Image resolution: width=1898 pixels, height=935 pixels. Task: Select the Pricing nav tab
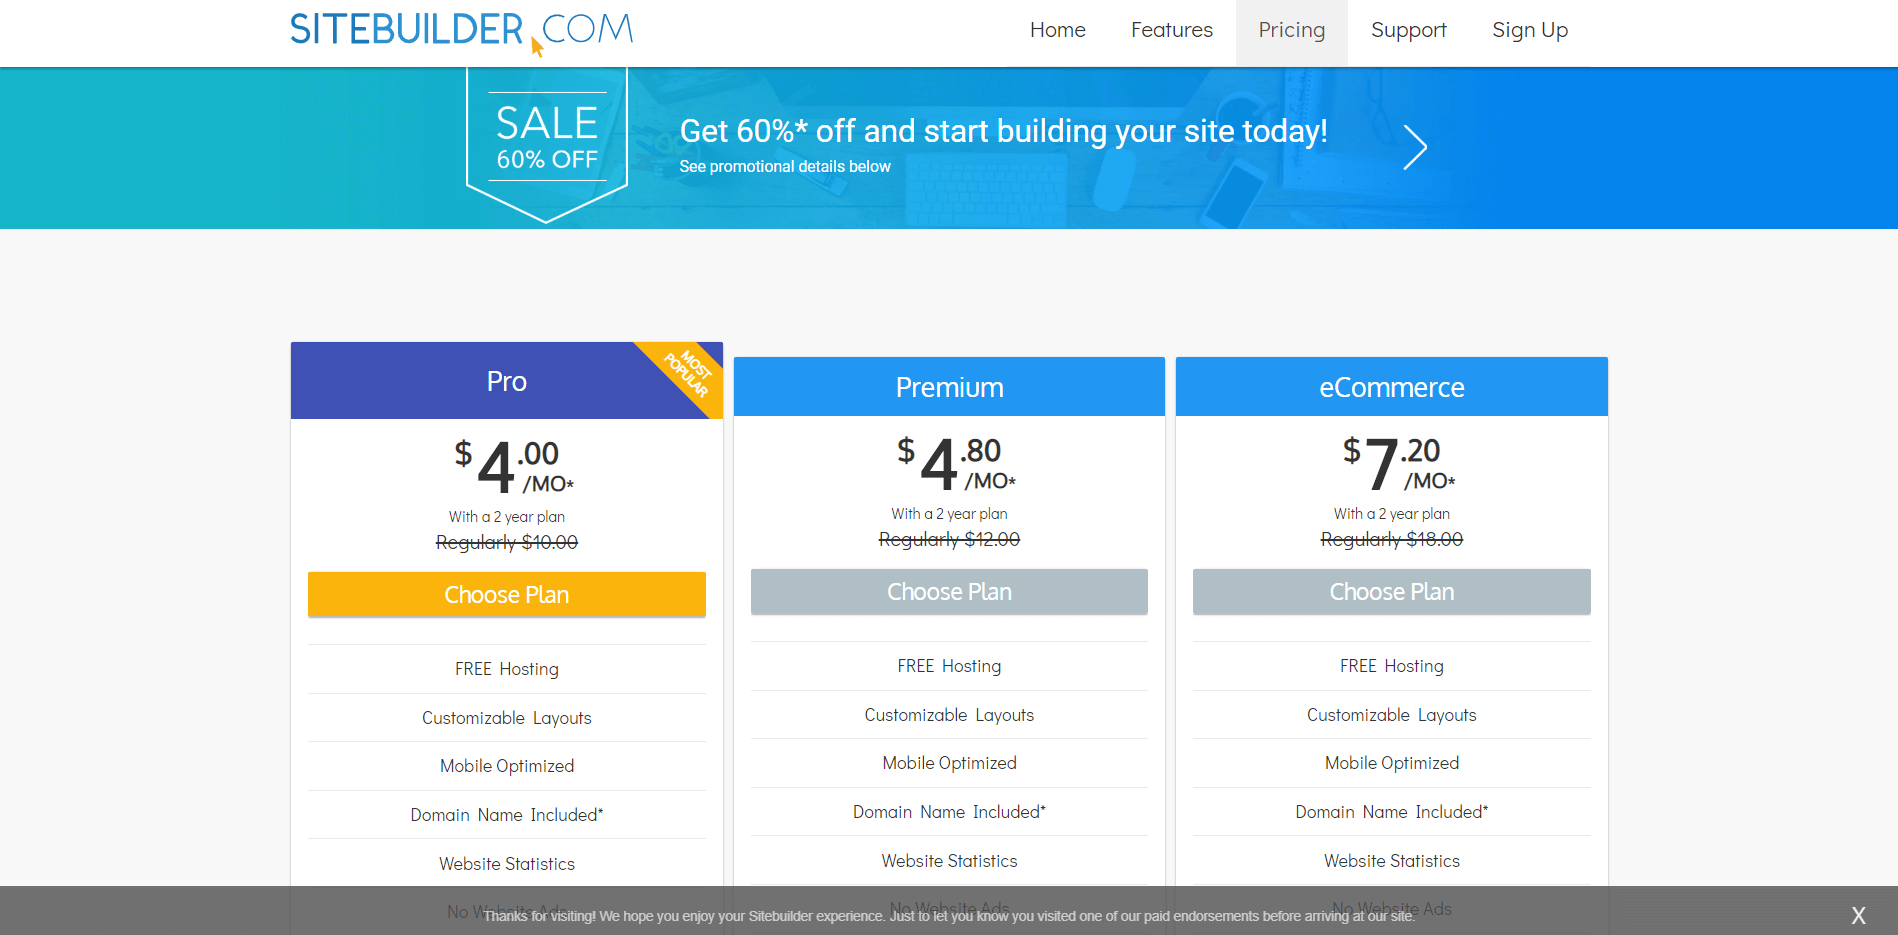click(1291, 31)
